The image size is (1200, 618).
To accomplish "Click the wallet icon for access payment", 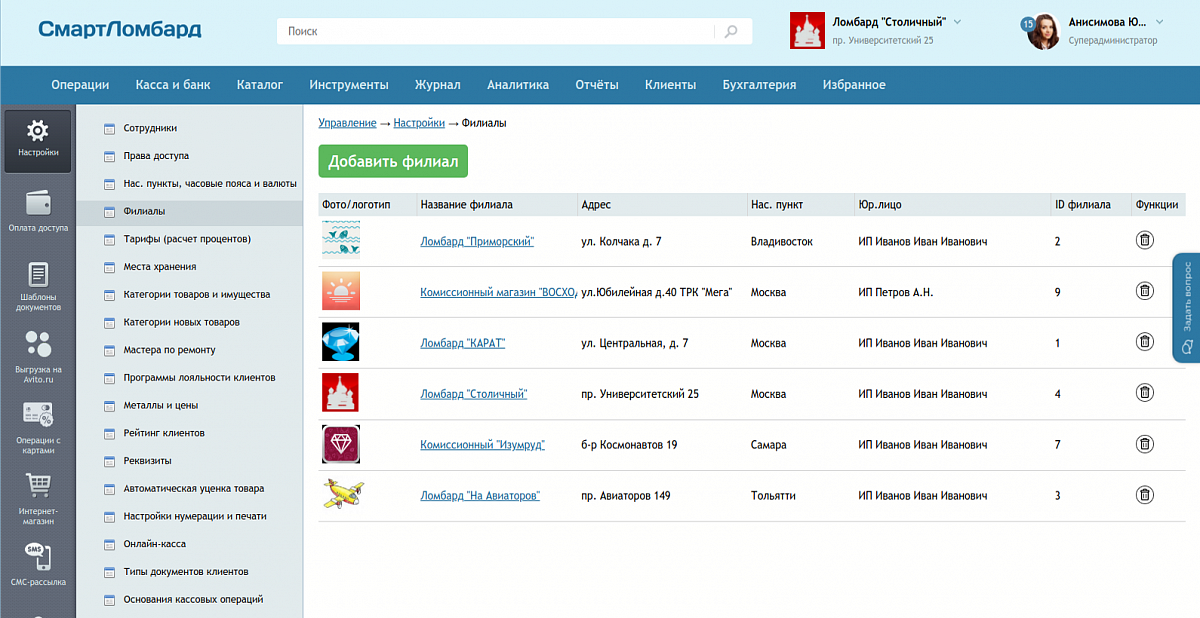I will coord(37,204).
